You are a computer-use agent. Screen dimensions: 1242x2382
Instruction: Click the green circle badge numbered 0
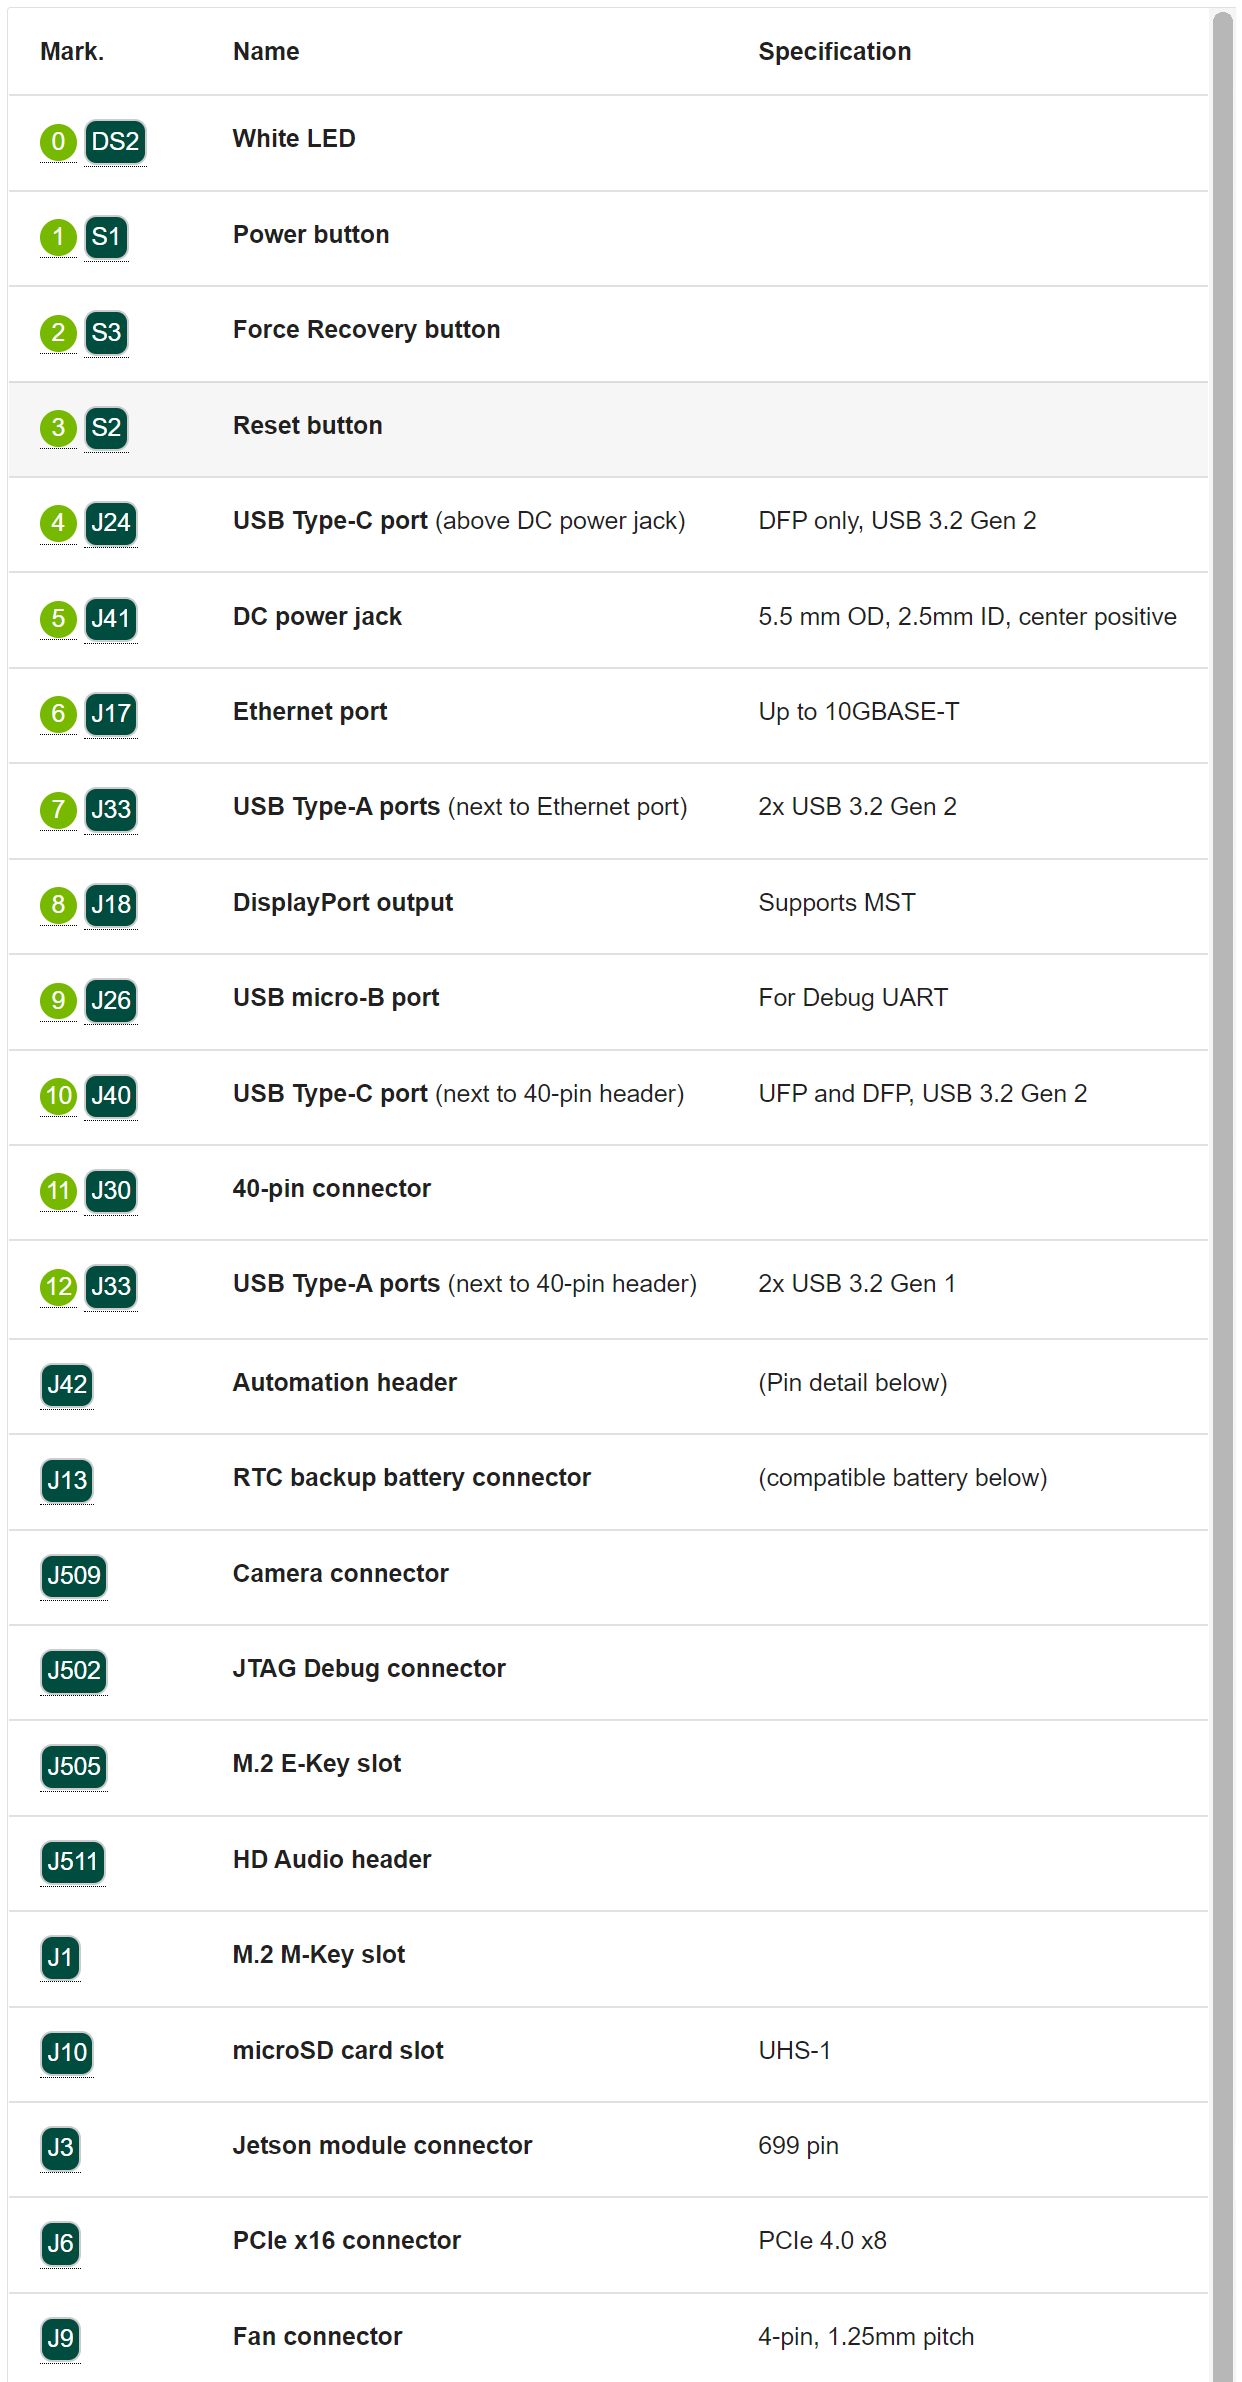[x=58, y=142]
